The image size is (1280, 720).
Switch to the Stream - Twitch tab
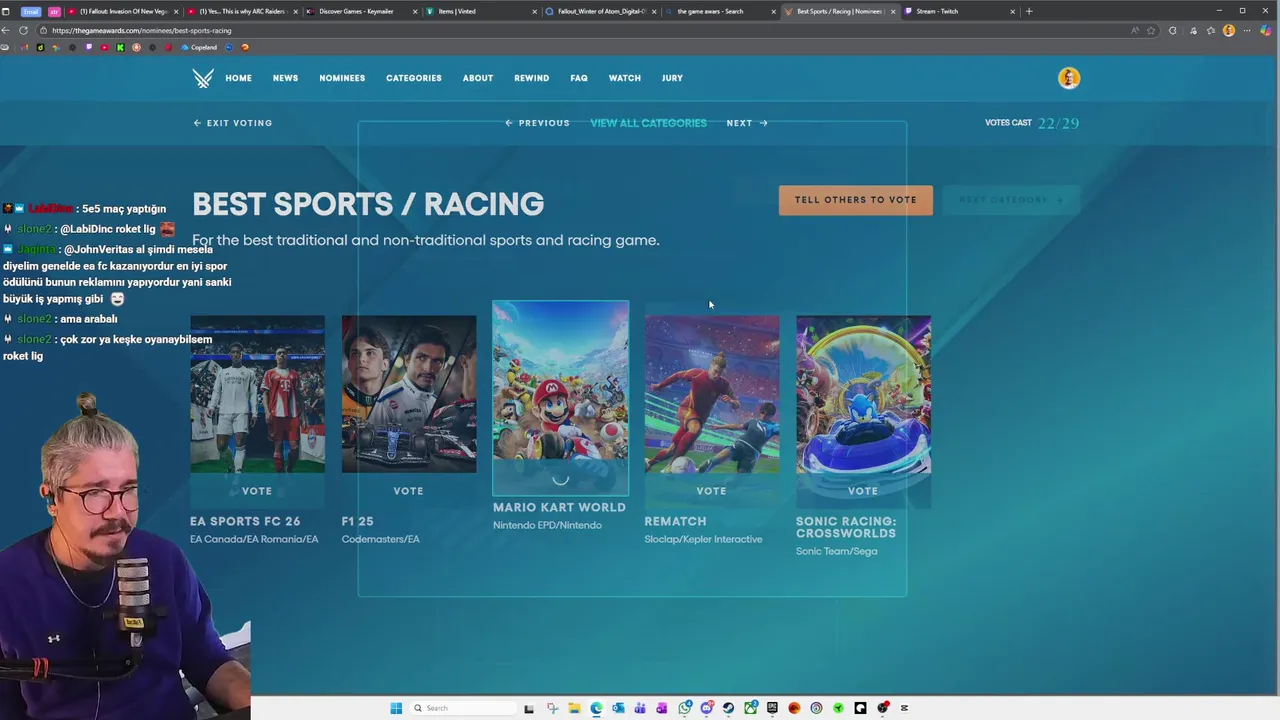tap(959, 11)
